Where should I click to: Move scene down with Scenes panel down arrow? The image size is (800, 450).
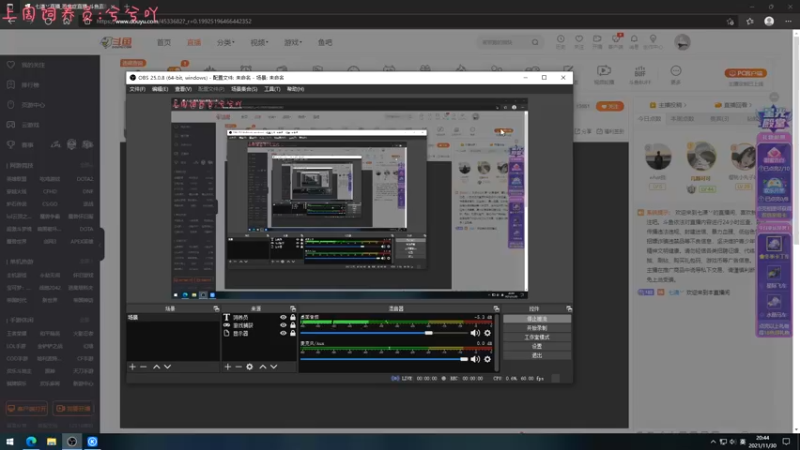167,367
